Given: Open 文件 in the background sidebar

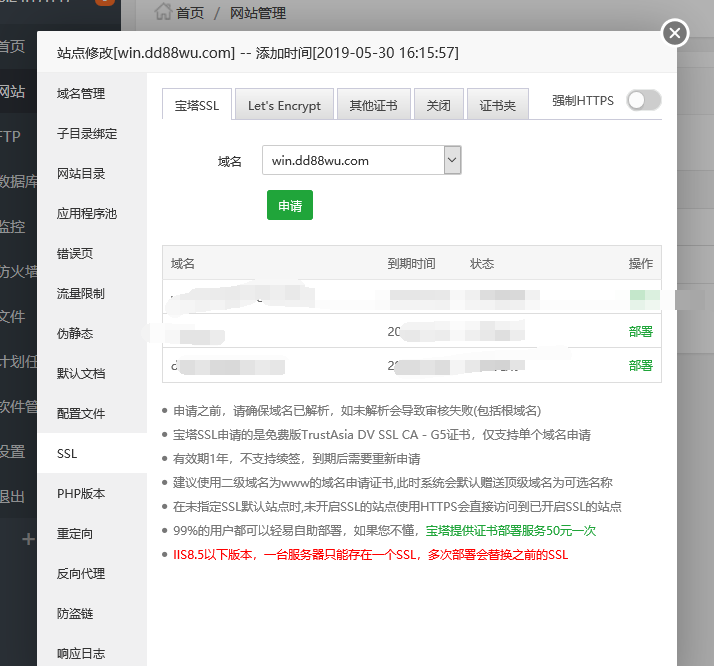Looking at the screenshot, I should (x=12, y=316).
